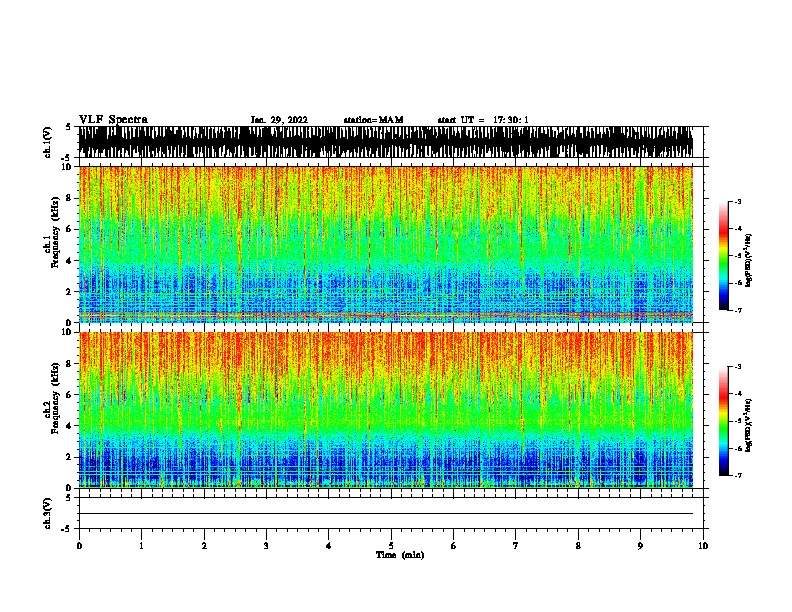The height and width of the screenshot is (612, 792).
Task: Click the -3 label on the ch.2 colorbar
Action: click(738, 367)
